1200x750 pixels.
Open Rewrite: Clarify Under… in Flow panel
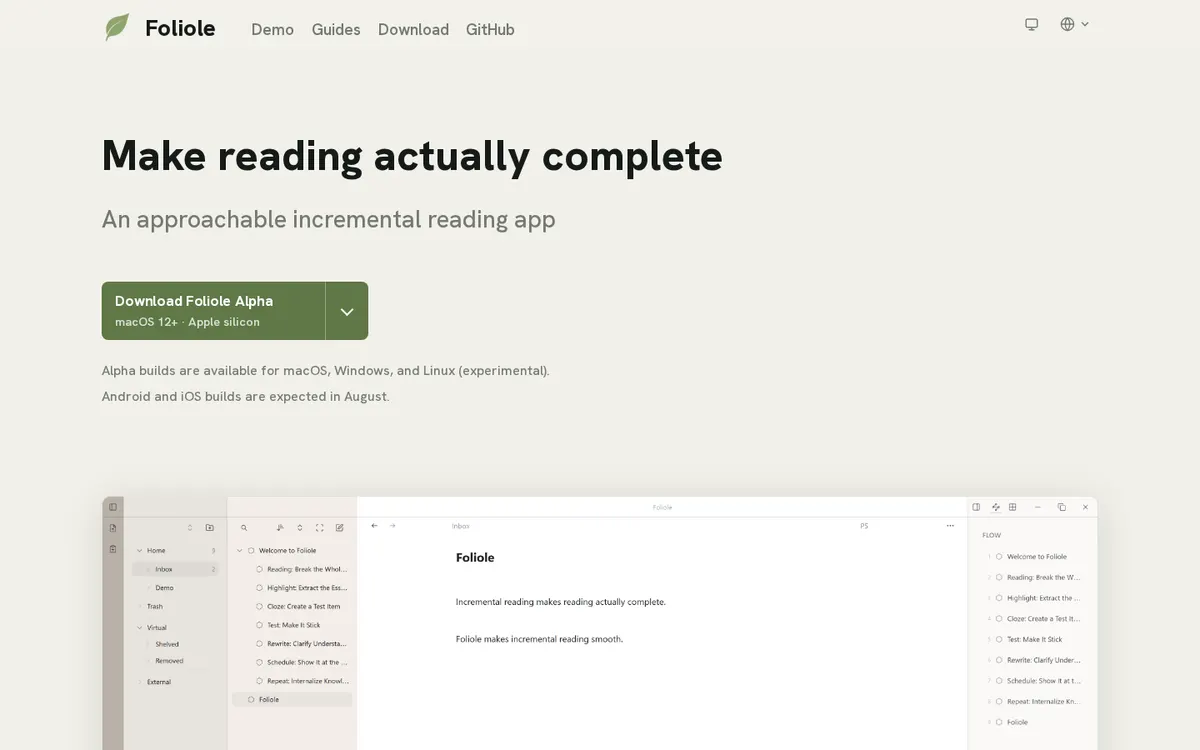click(x=1044, y=660)
